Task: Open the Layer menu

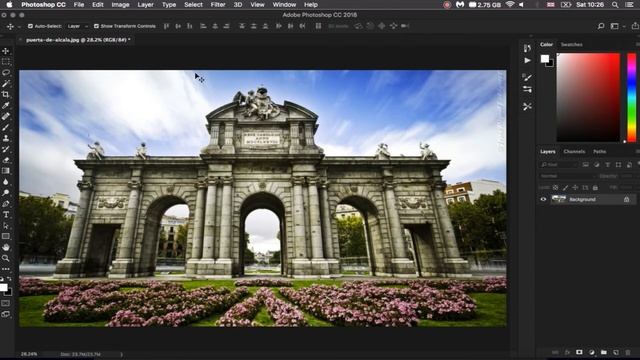Action: click(x=145, y=5)
